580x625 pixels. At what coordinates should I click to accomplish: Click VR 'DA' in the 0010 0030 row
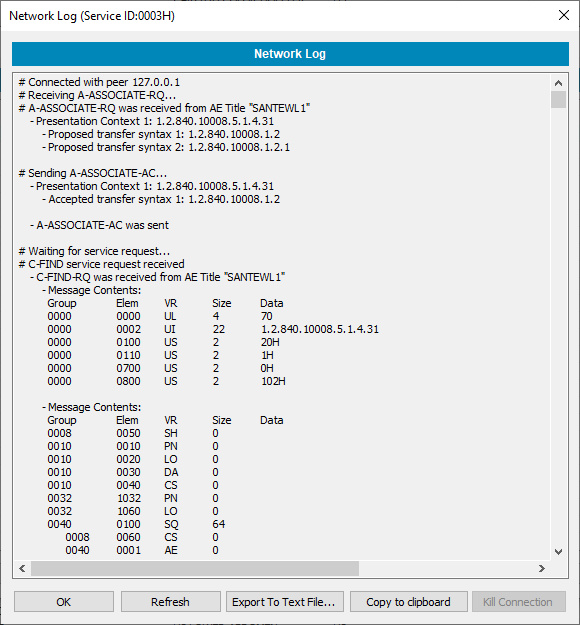click(x=171, y=472)
